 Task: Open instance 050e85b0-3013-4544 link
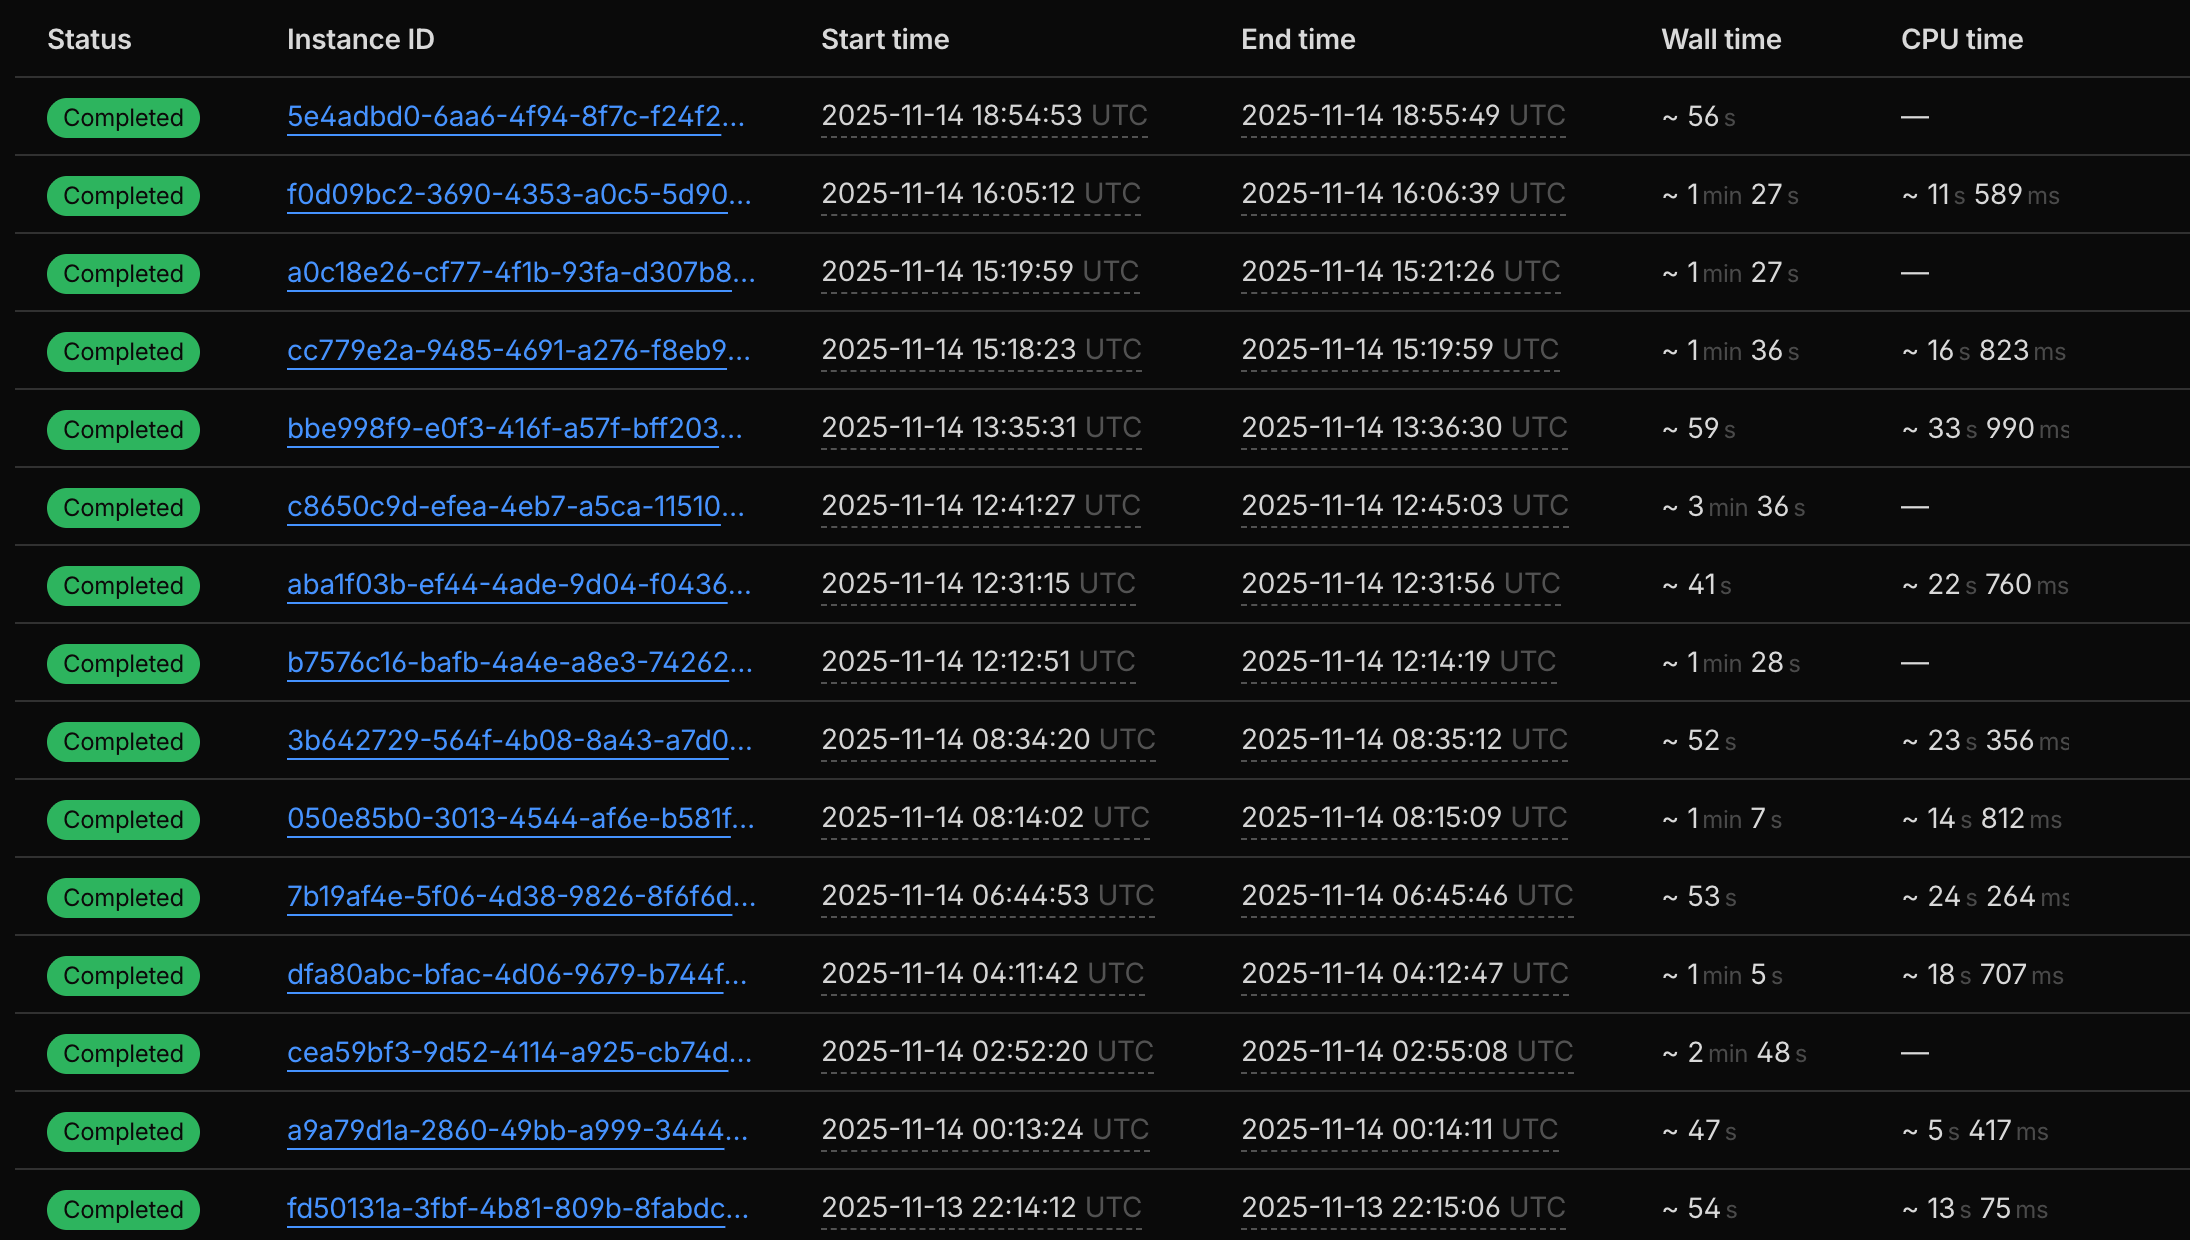click(x=520, y=819)
